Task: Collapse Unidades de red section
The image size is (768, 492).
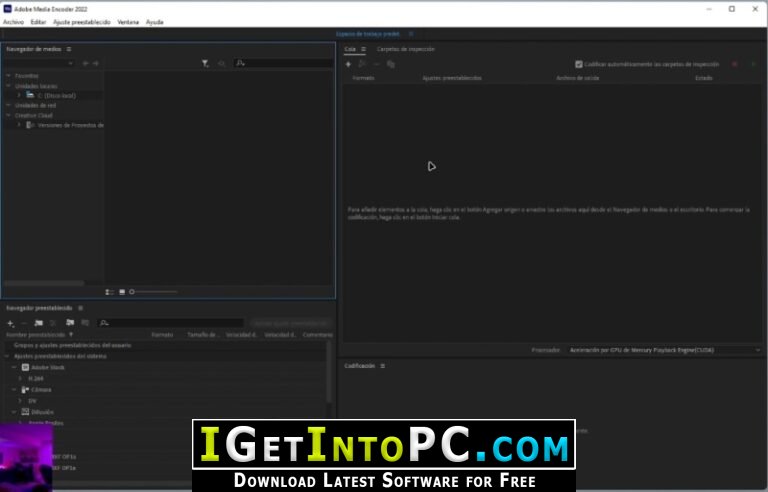Action: [x=8, y=105]
